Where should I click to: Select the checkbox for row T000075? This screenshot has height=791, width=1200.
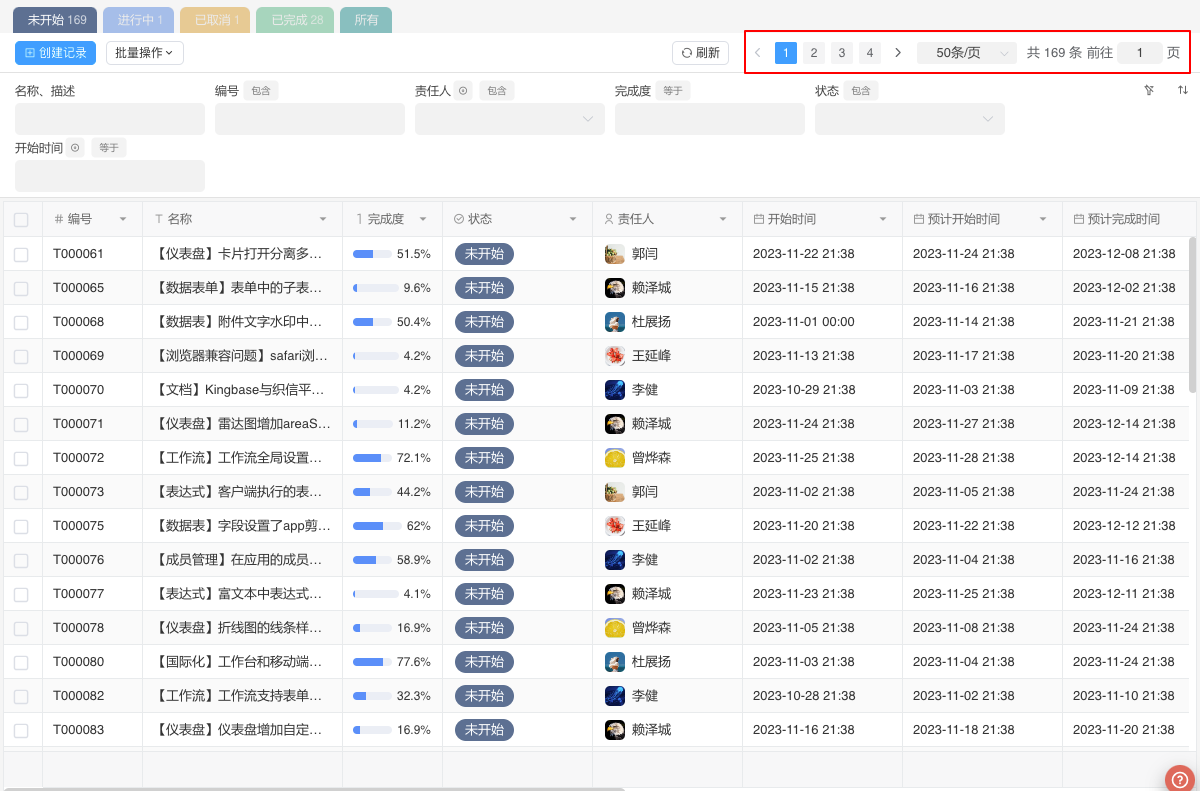coord(21,526)
